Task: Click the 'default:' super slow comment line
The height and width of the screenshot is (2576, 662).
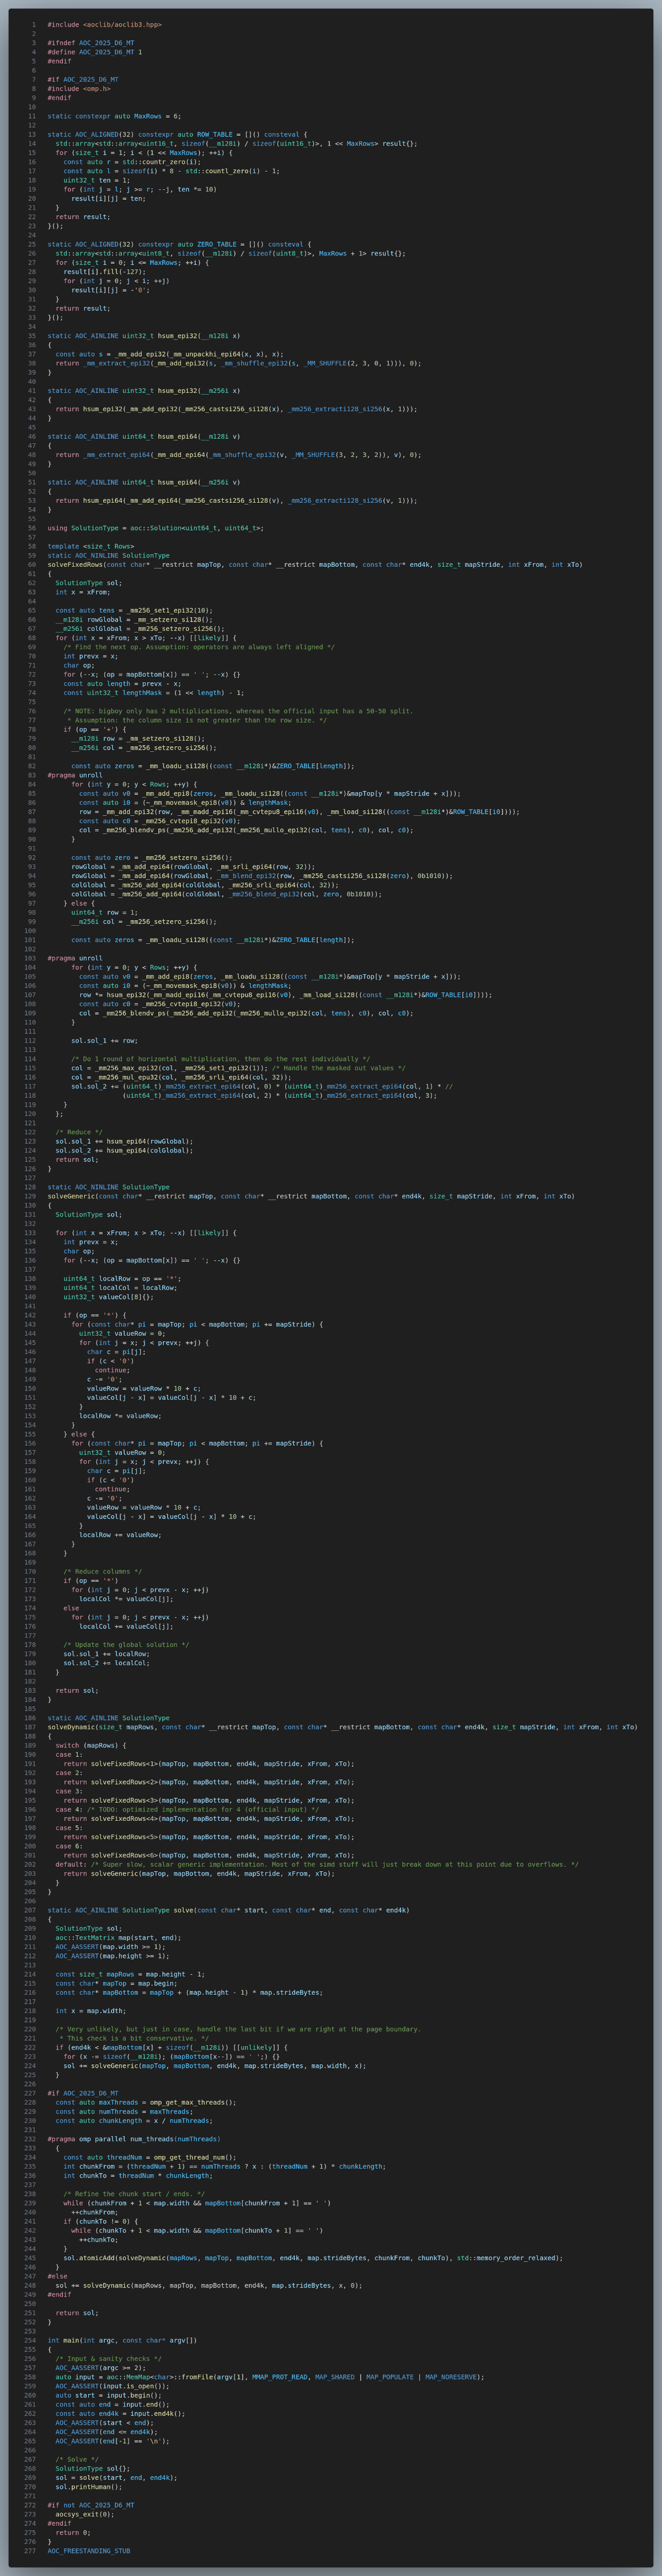Action: (x=317, y=1866)
